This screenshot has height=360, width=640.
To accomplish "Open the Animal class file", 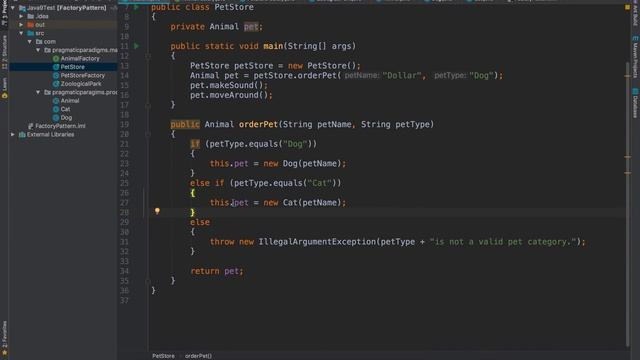I will [70, 100].
